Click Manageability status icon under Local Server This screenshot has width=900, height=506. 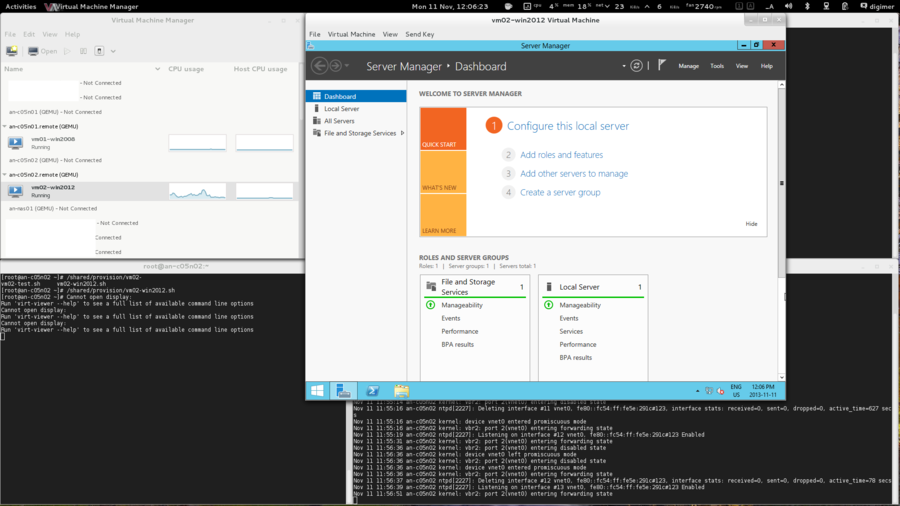coord(549,305)
